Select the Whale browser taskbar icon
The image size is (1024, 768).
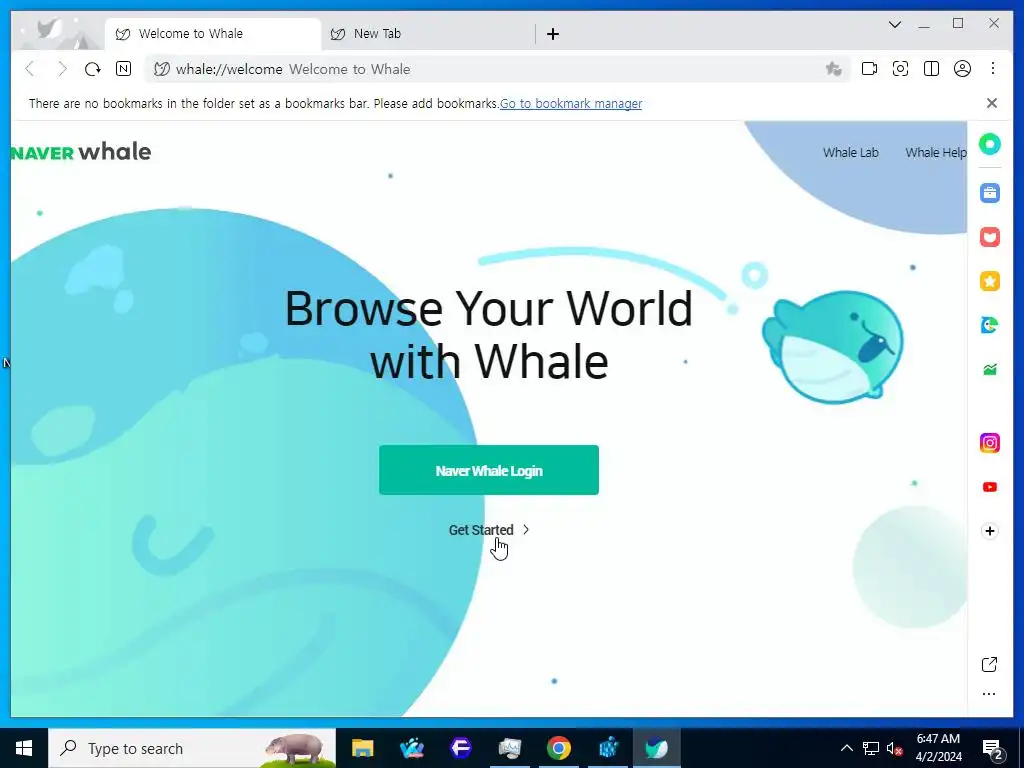pos(656,748)
